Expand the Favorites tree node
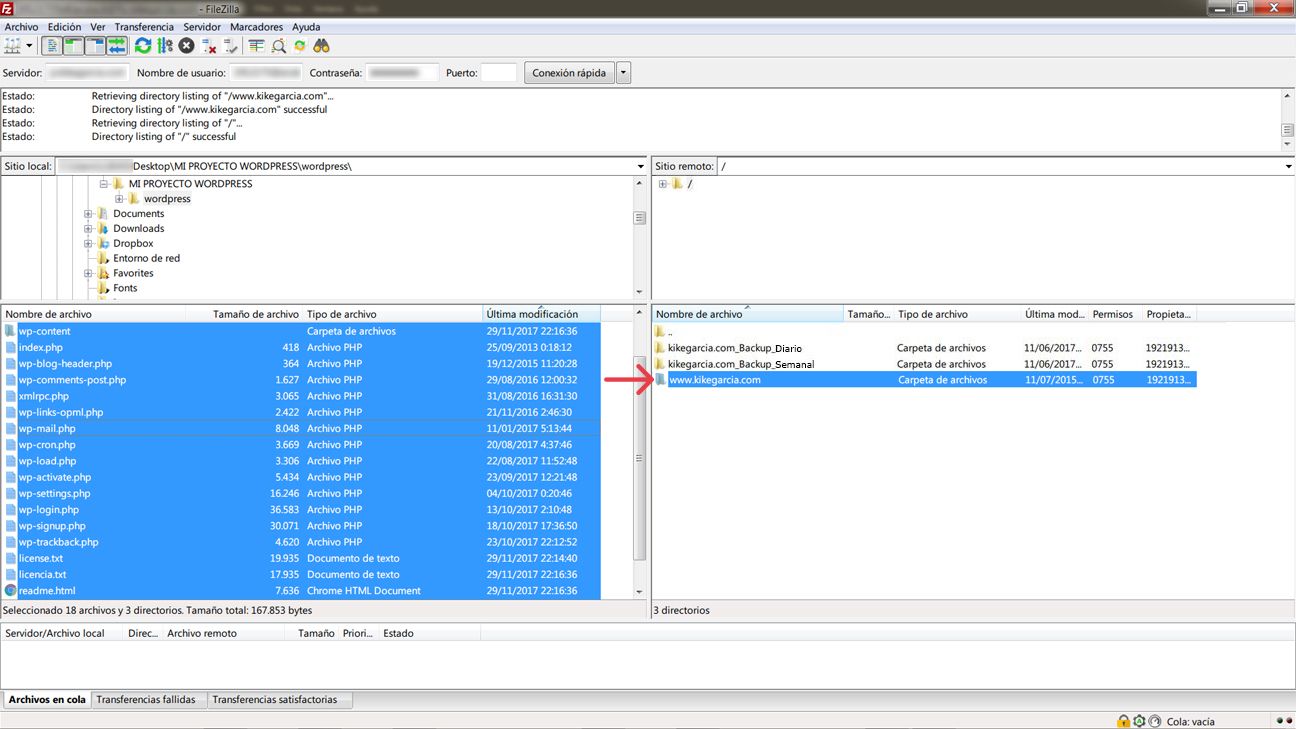1296x729 pixels. (x=88, y=273)
